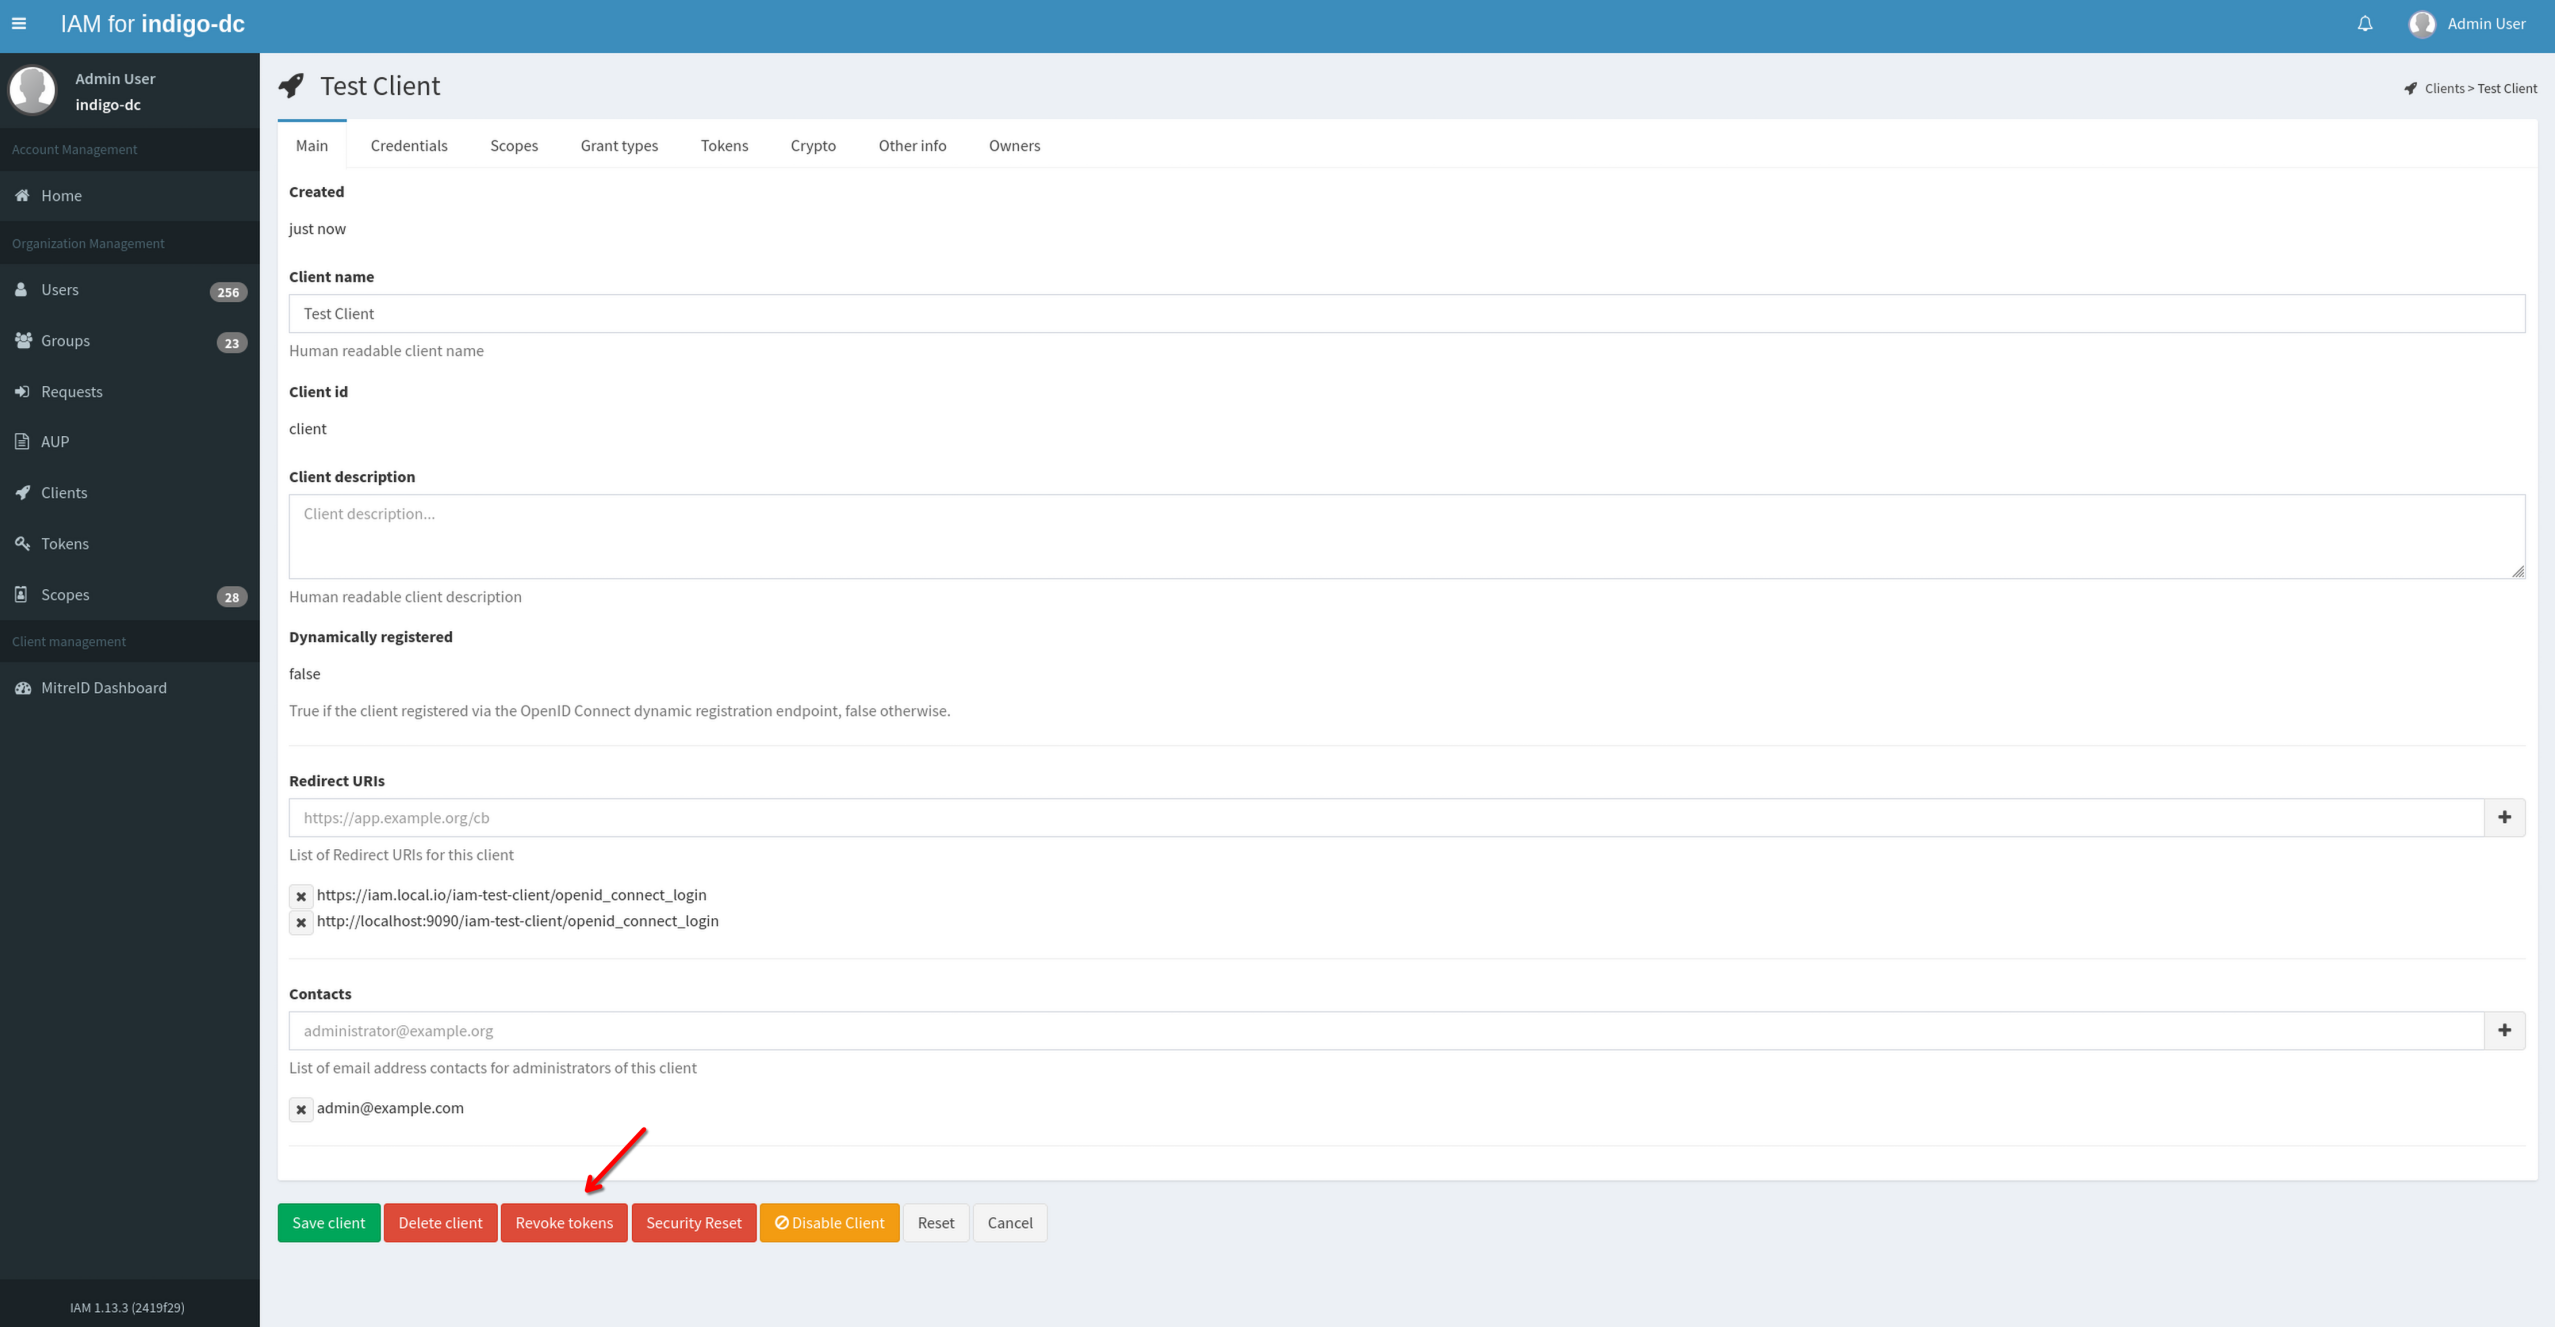Add contact email with plus icon
The width and height of the screenshot is (2555, 1327).
[2503, 1030]
